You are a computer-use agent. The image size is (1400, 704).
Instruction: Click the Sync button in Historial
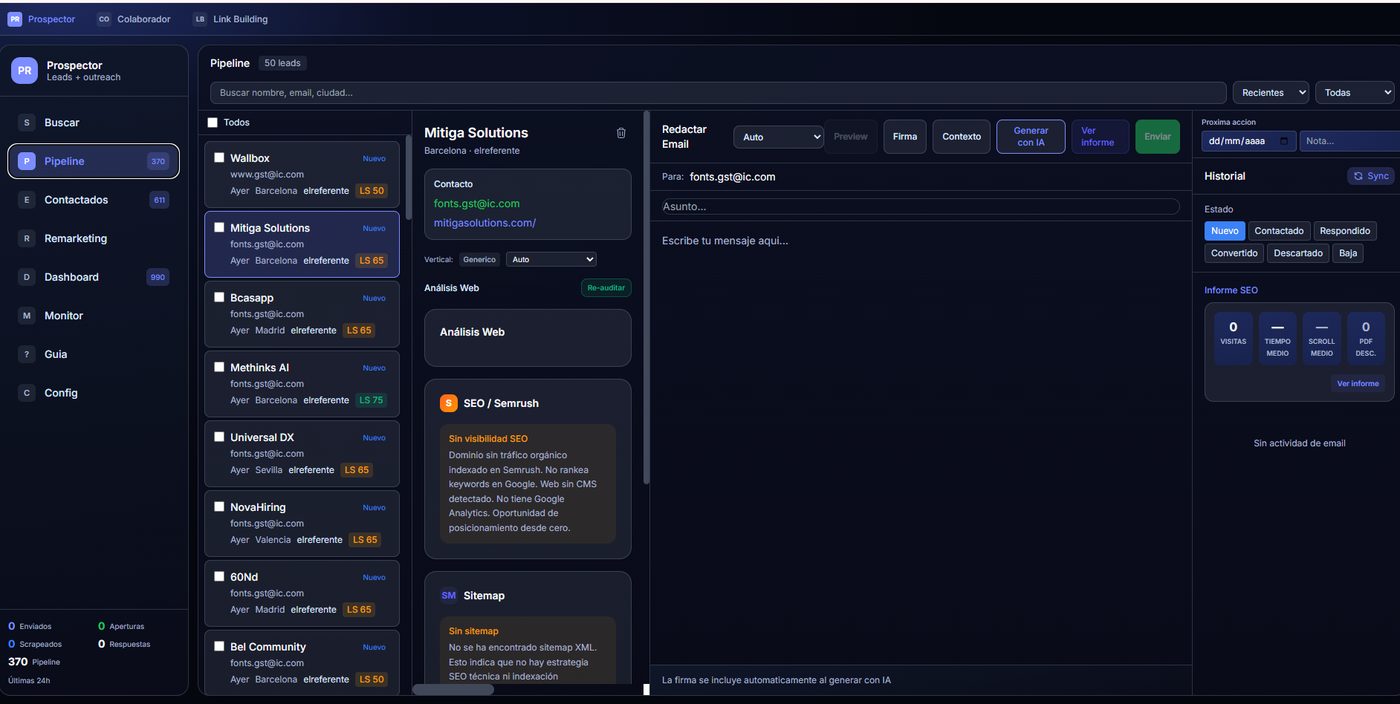click(1371, 176)
